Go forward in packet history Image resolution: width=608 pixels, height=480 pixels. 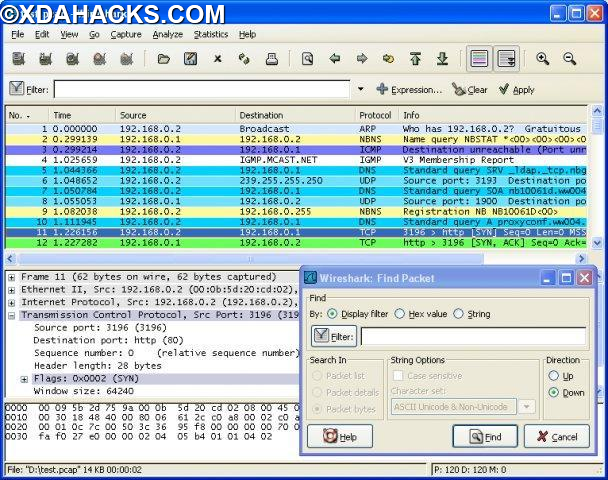click(x=362, y=59)
